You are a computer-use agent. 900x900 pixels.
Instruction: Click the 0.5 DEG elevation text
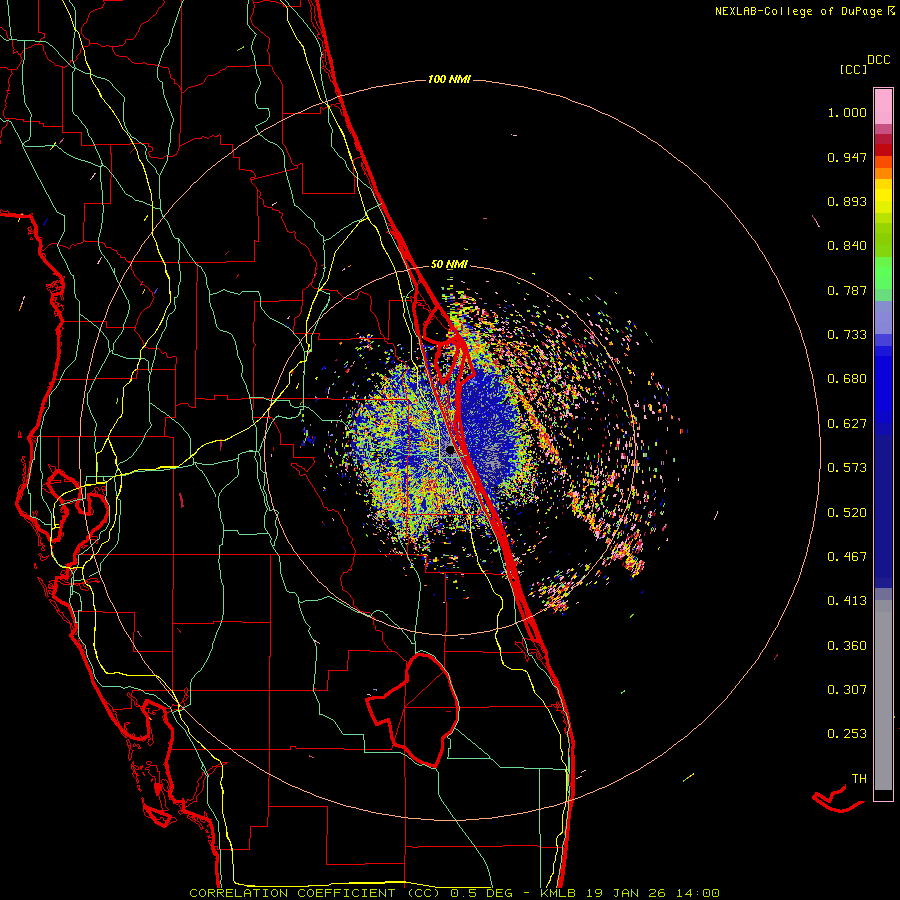482,893
